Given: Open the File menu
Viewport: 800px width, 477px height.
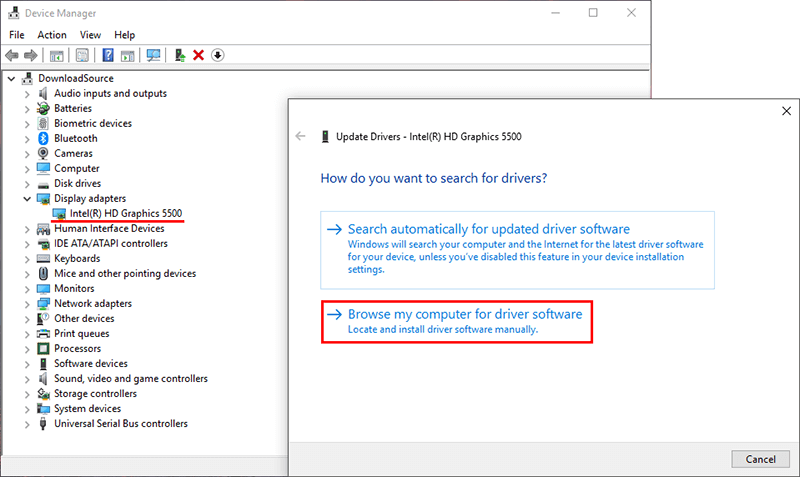Looking at the screenshot, I should 16,35.
